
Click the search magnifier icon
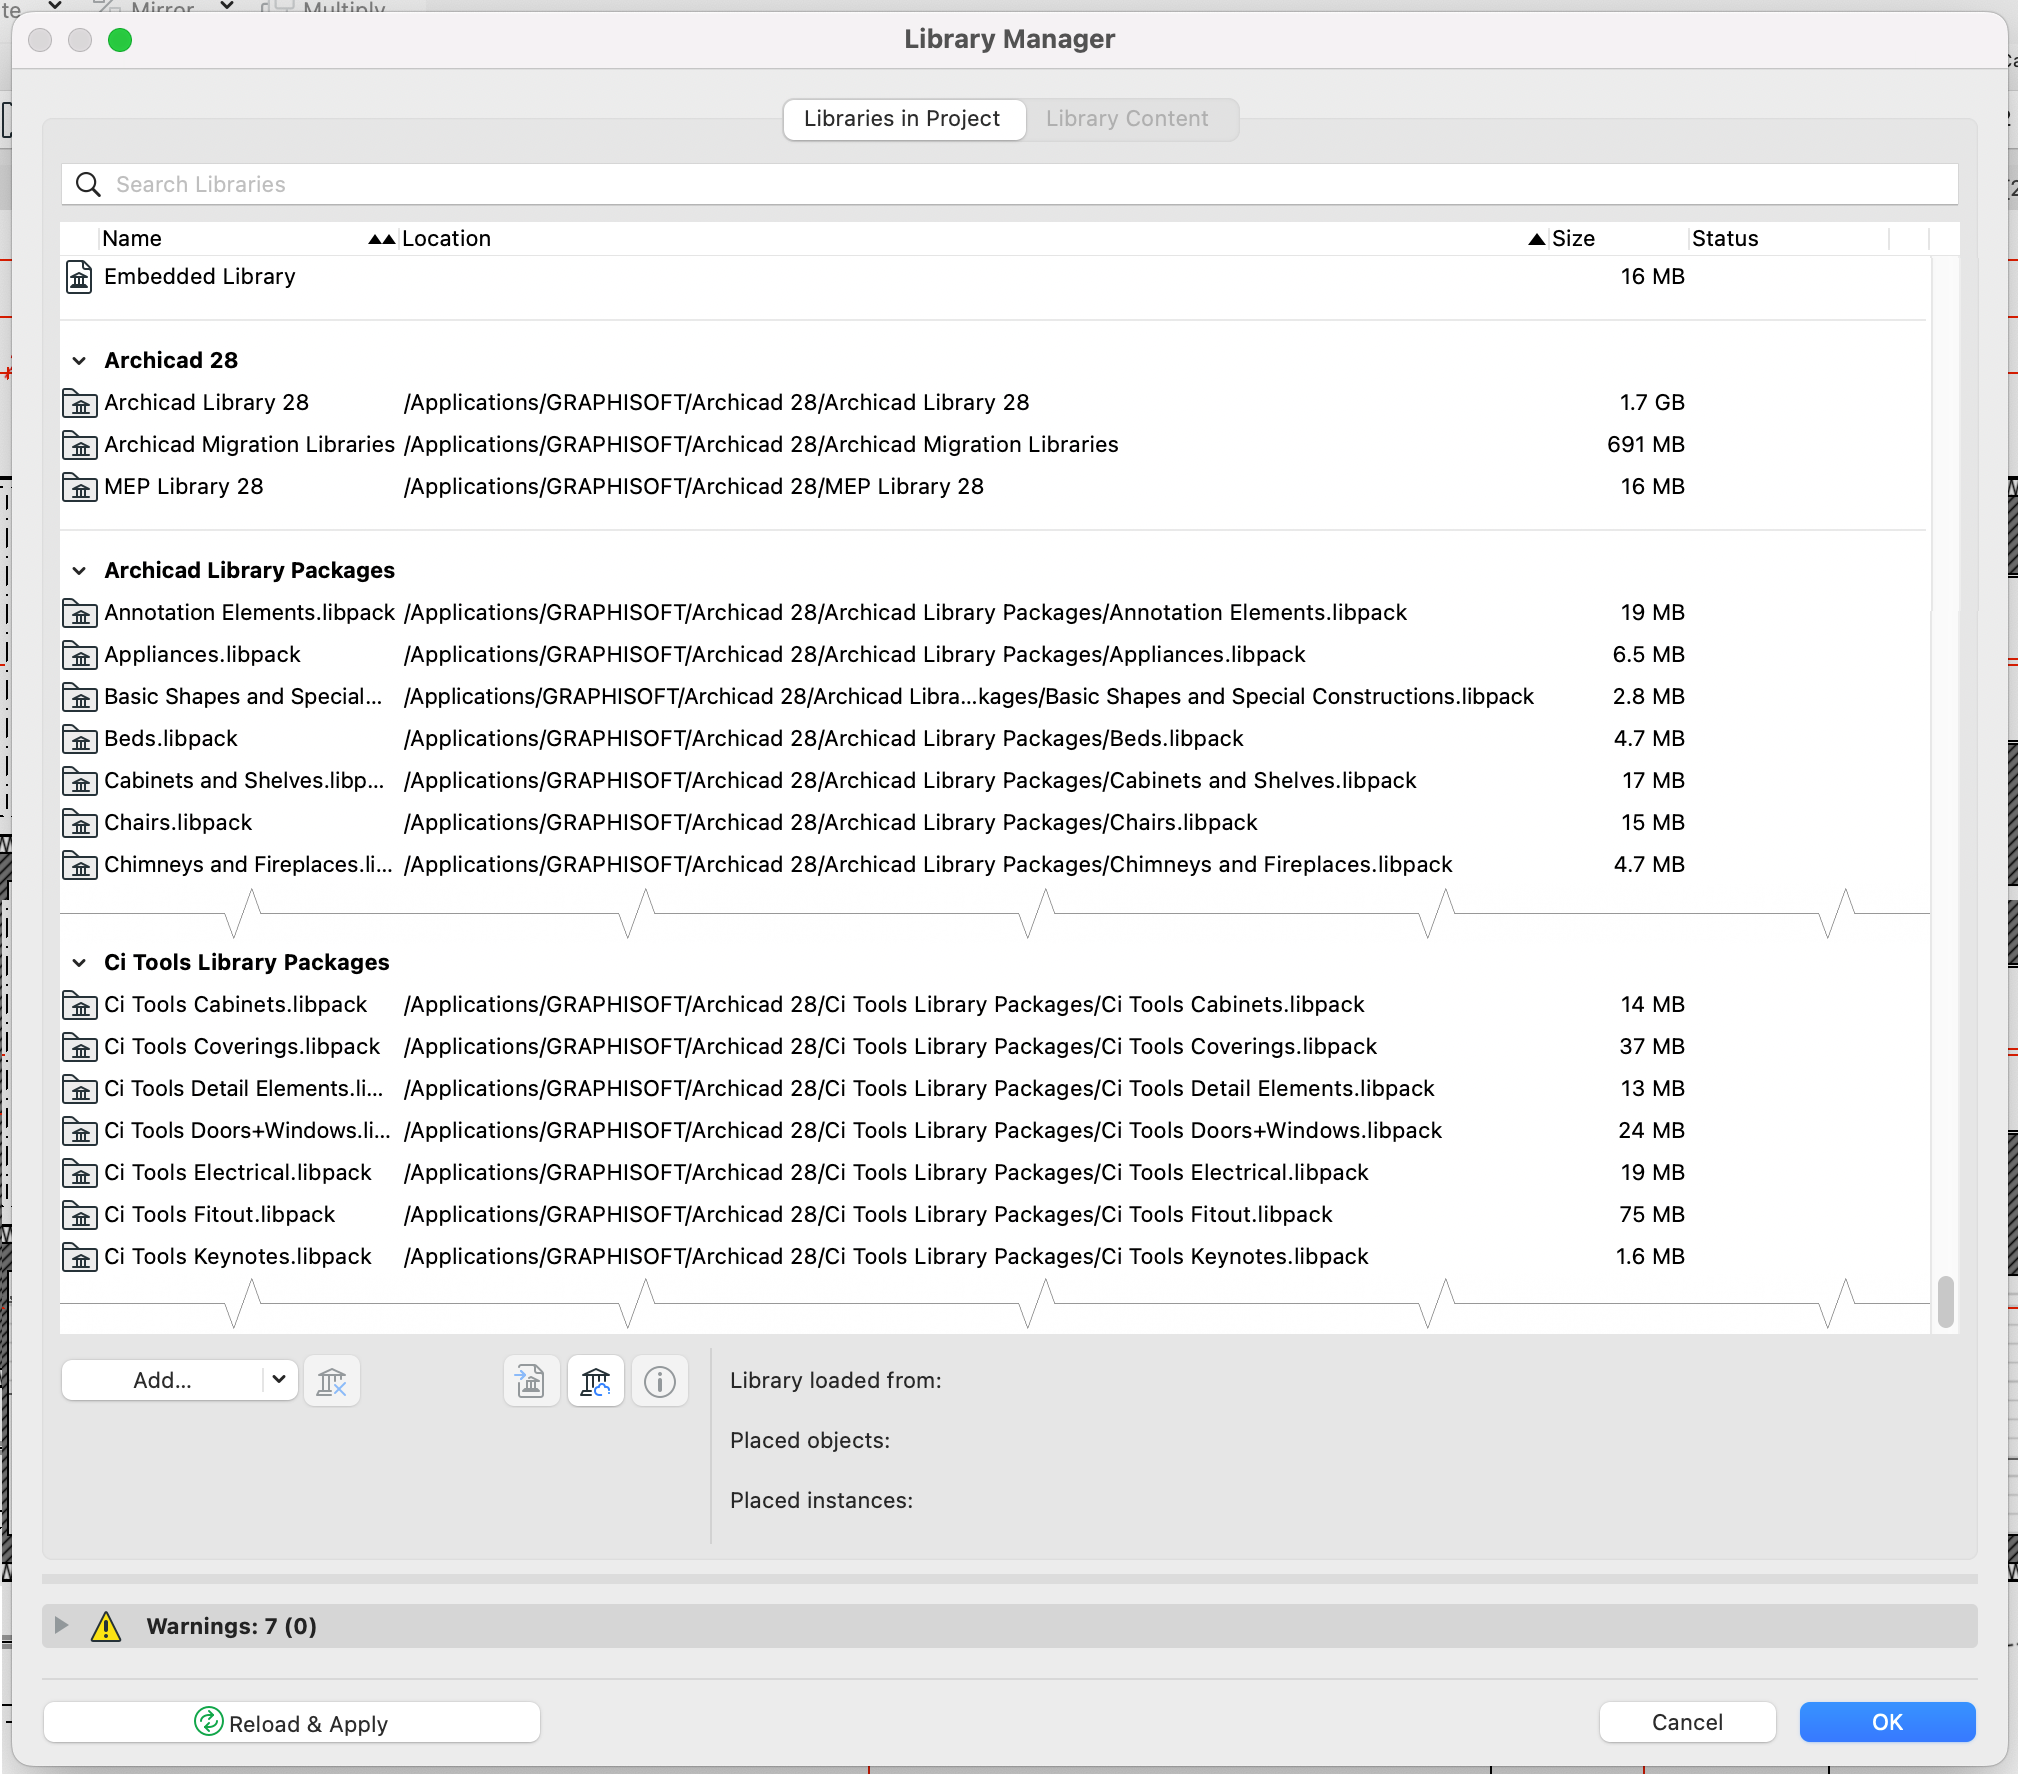(89, 185)
